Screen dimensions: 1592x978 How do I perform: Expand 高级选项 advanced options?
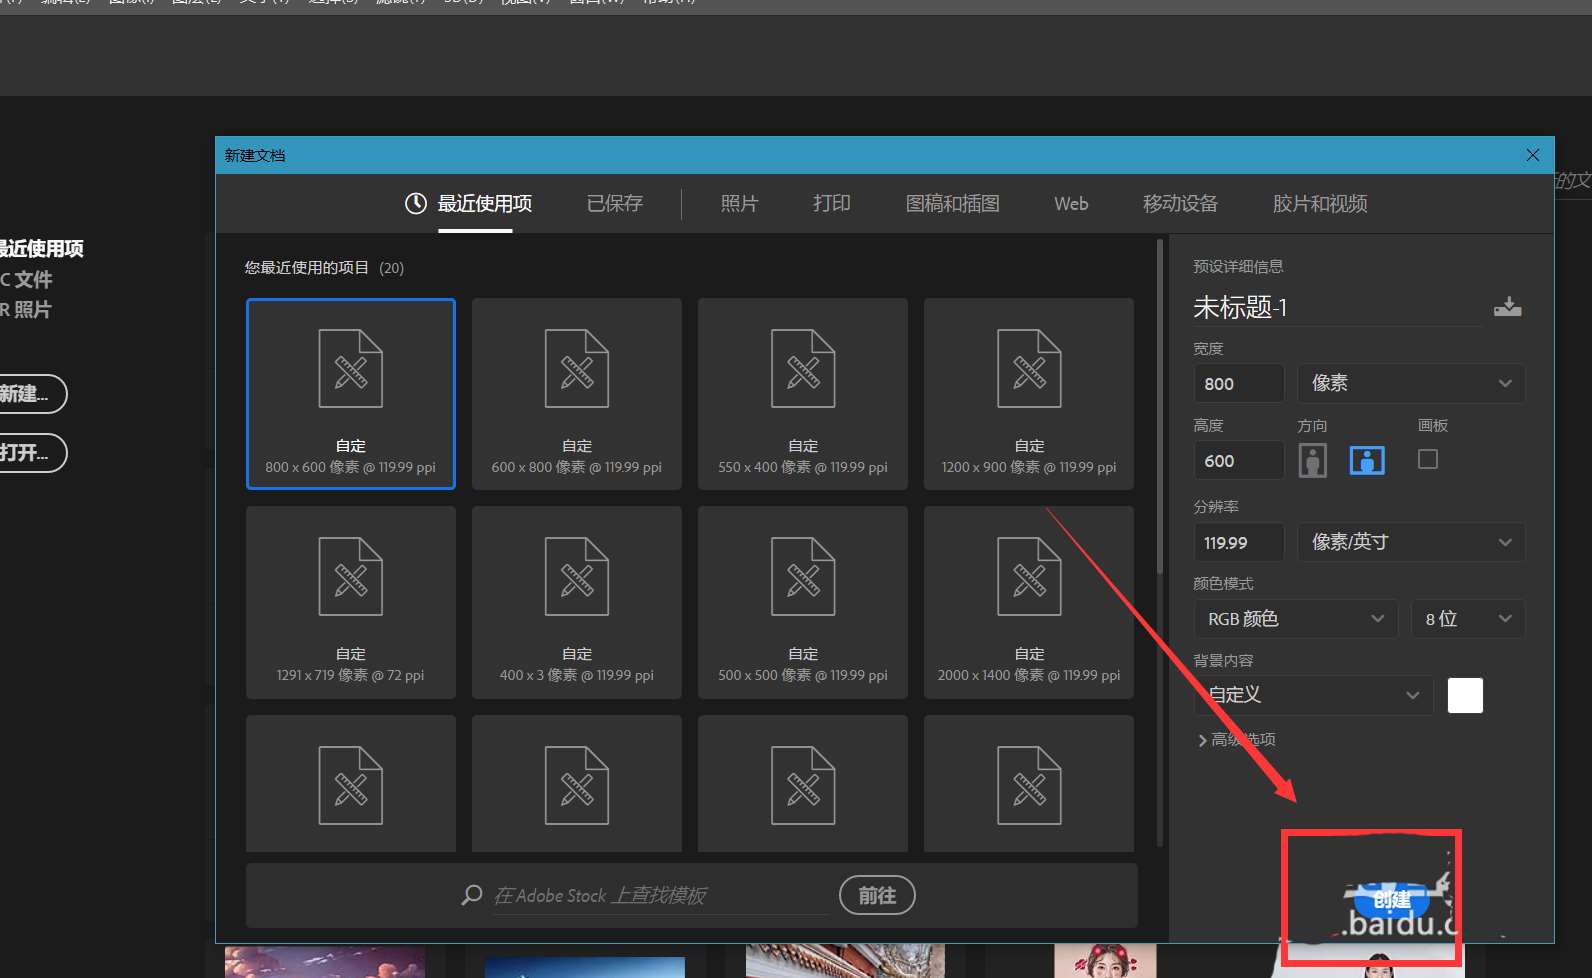(x=1236, y=740)
